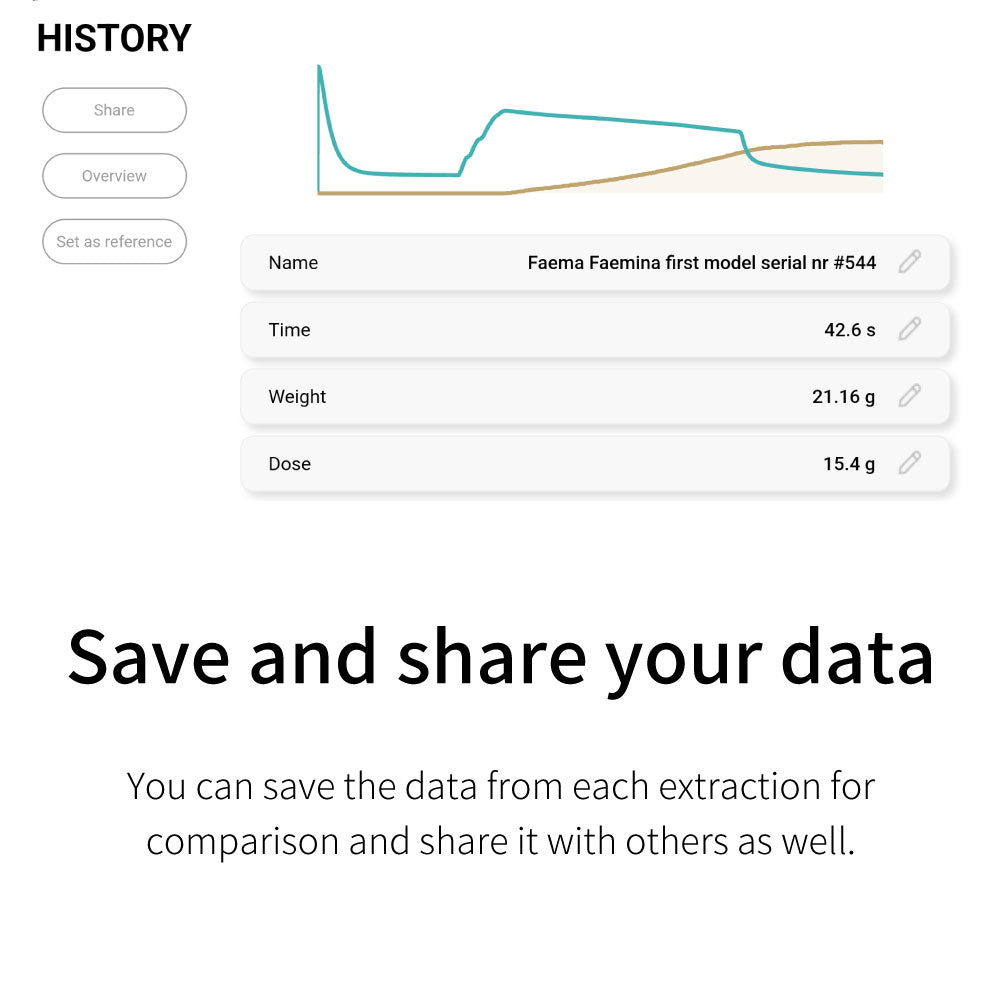Click the "Save and share your data" headline

click(500, 657)
